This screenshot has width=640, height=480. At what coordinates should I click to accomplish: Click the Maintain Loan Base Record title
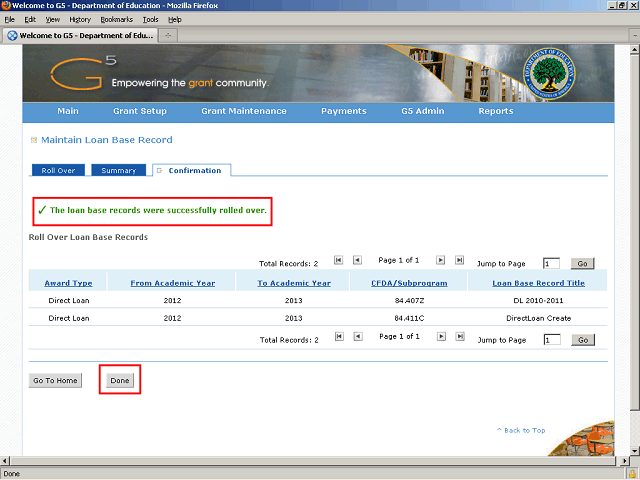107,140
